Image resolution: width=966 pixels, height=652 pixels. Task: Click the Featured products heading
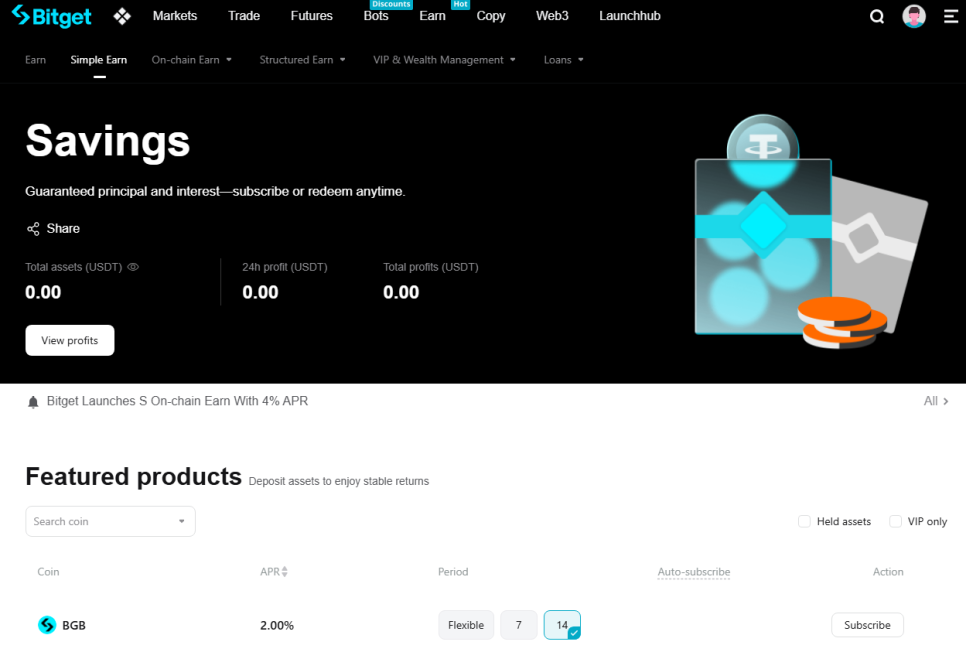(134, 476)
